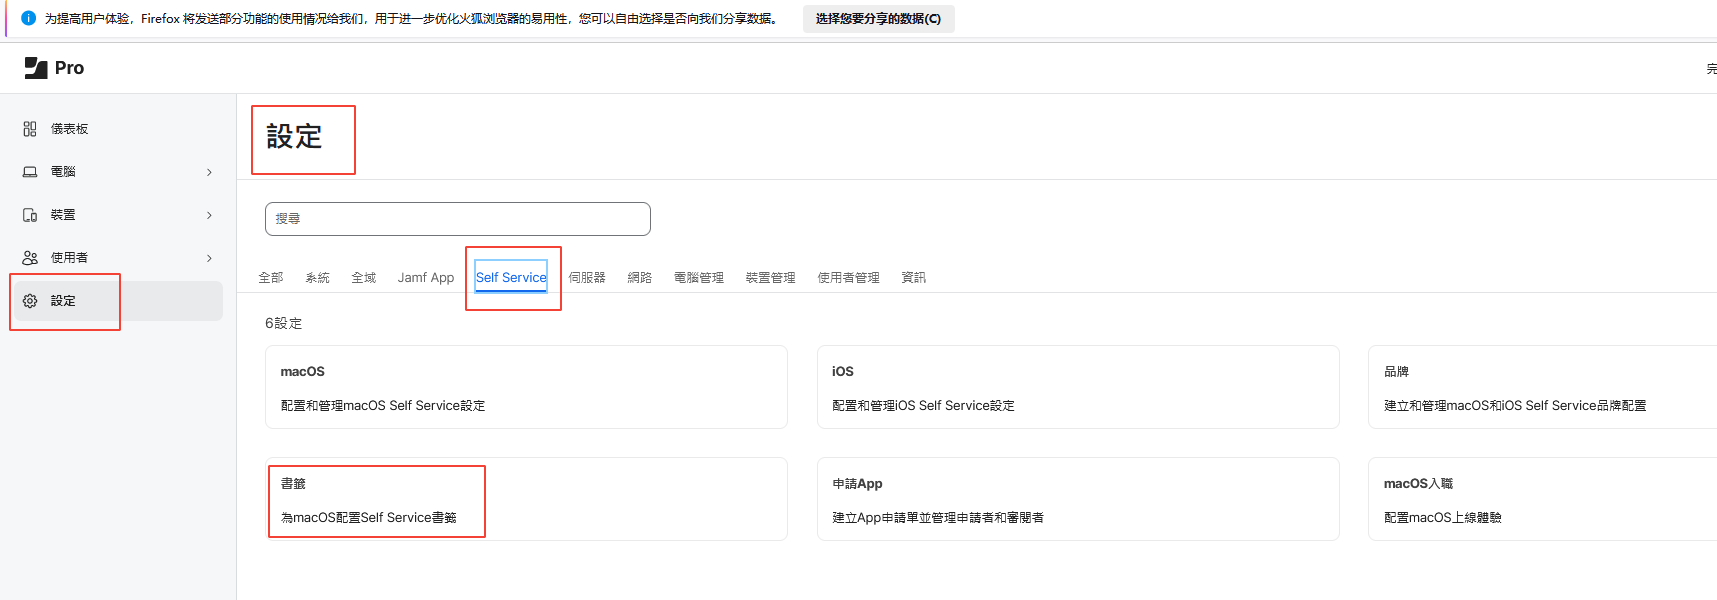Click the dashboard grid icon beside 儀表板
The width and height of the screenshot is (1717, 600).
click(x=30, y=129)
